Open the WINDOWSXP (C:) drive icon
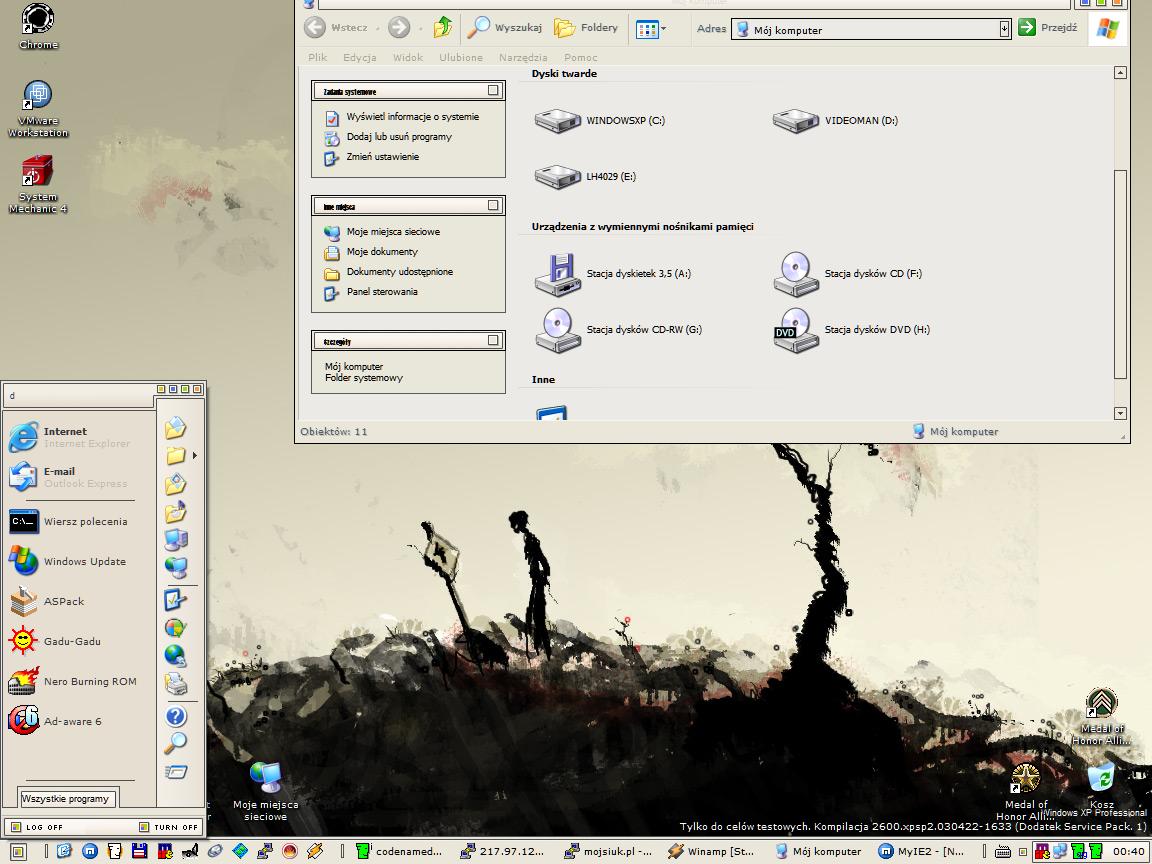 coord(558,121)
